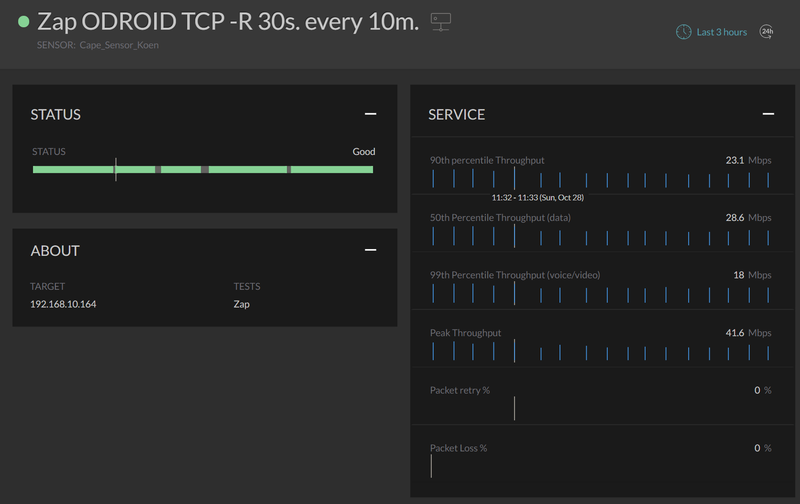Click the Zap test name under TESTS
Screen dimensions: 800x504
tap(241, 304)
